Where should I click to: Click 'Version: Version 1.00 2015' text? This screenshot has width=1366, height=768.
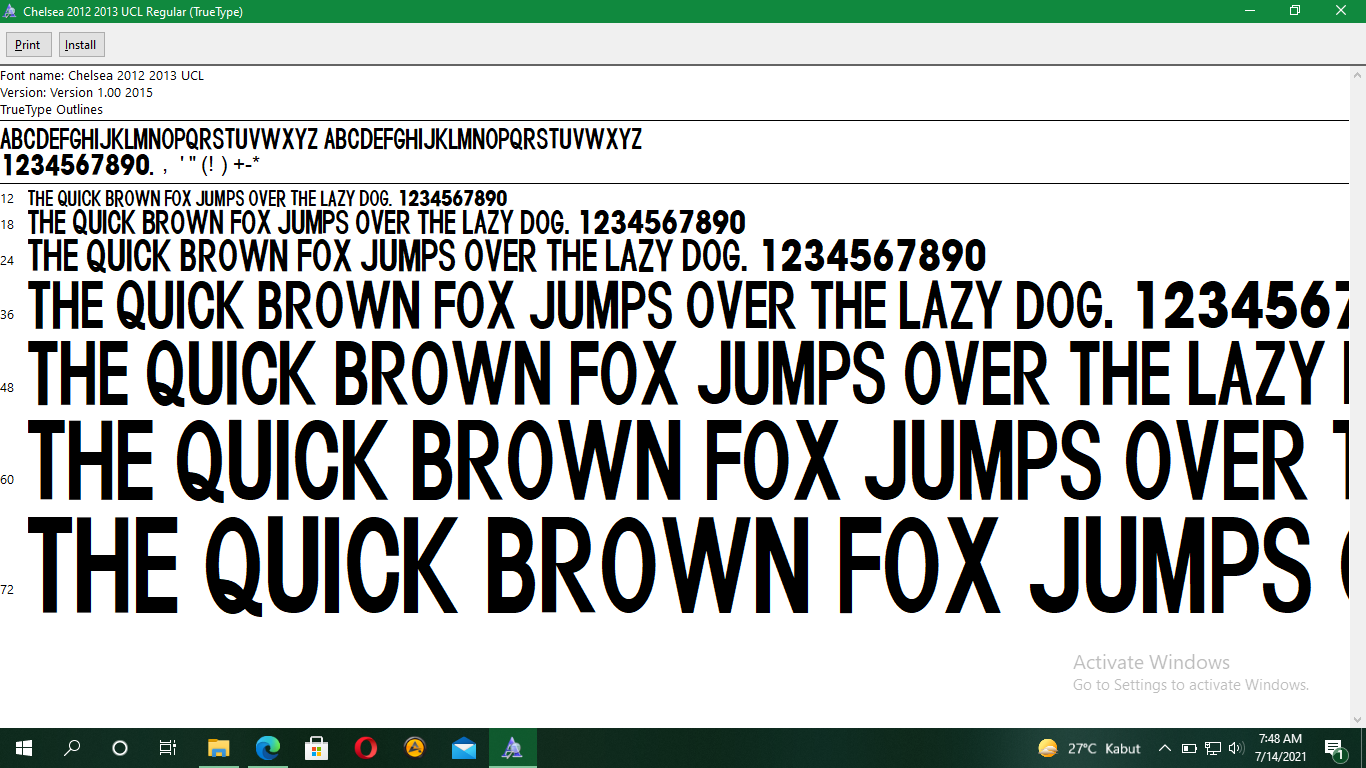coord(77,93)
